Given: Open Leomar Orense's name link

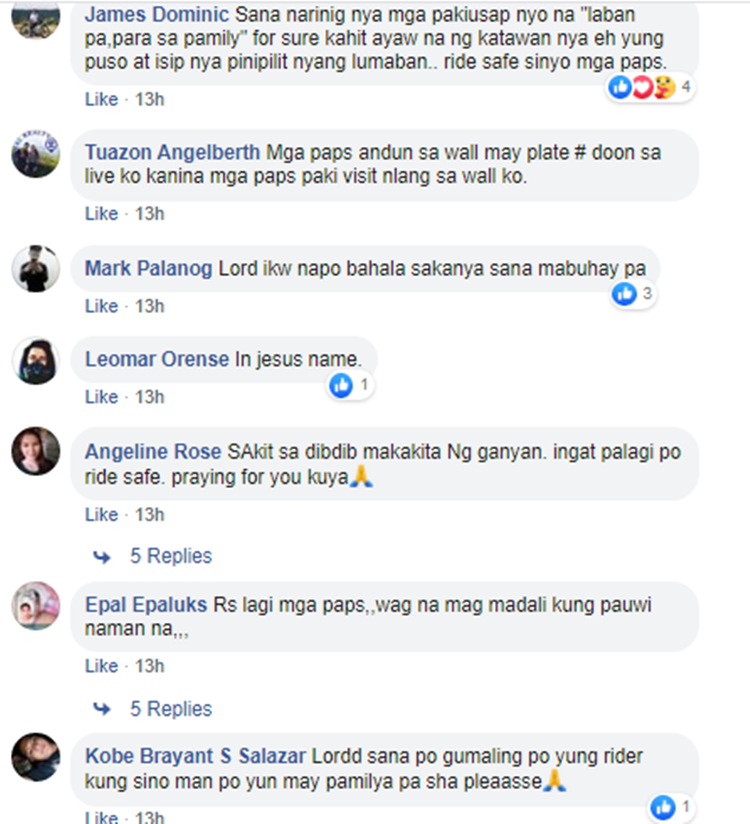Looking at the screenshot, I should pyautogui.click(x=157, y=359).
